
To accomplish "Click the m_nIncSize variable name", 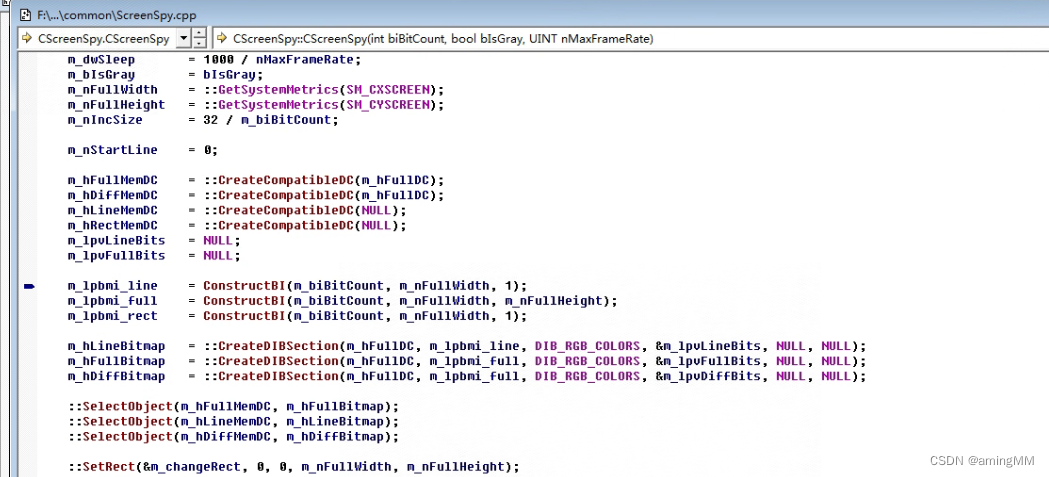I will tap(105, 120).
